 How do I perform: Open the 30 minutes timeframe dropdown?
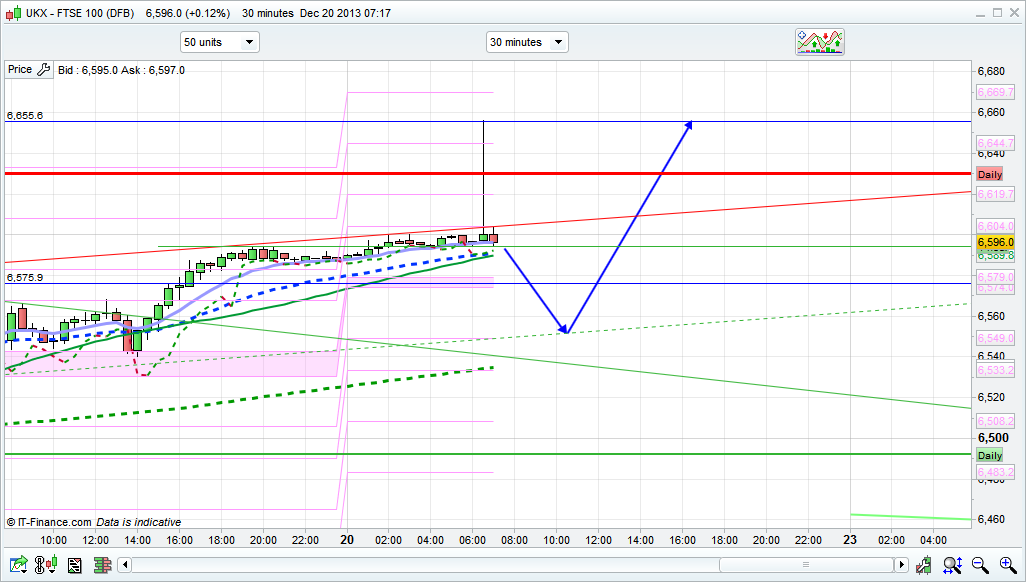tap(527, 42)
